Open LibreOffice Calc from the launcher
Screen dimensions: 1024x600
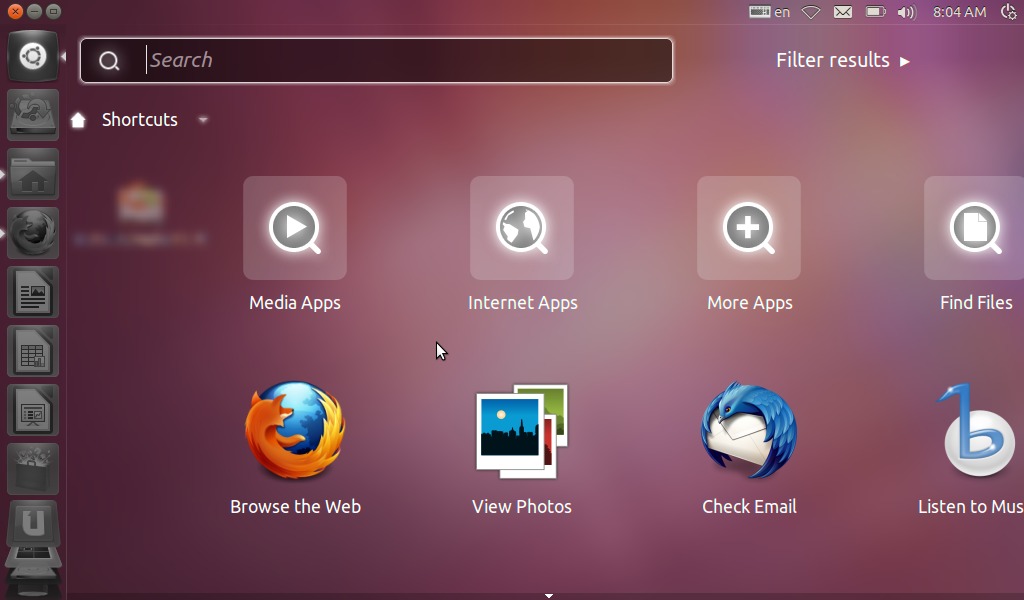click(x=33, y=351)
